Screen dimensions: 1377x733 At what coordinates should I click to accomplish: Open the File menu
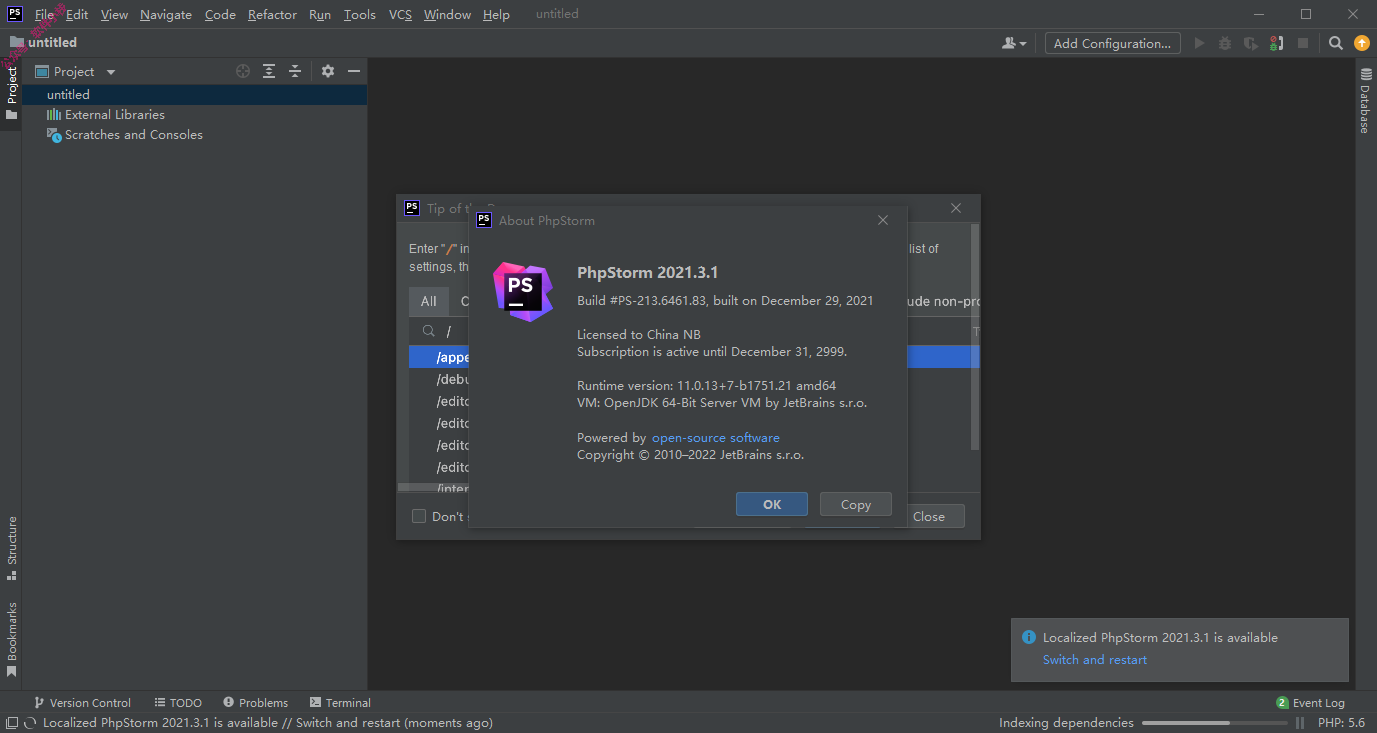44,14
